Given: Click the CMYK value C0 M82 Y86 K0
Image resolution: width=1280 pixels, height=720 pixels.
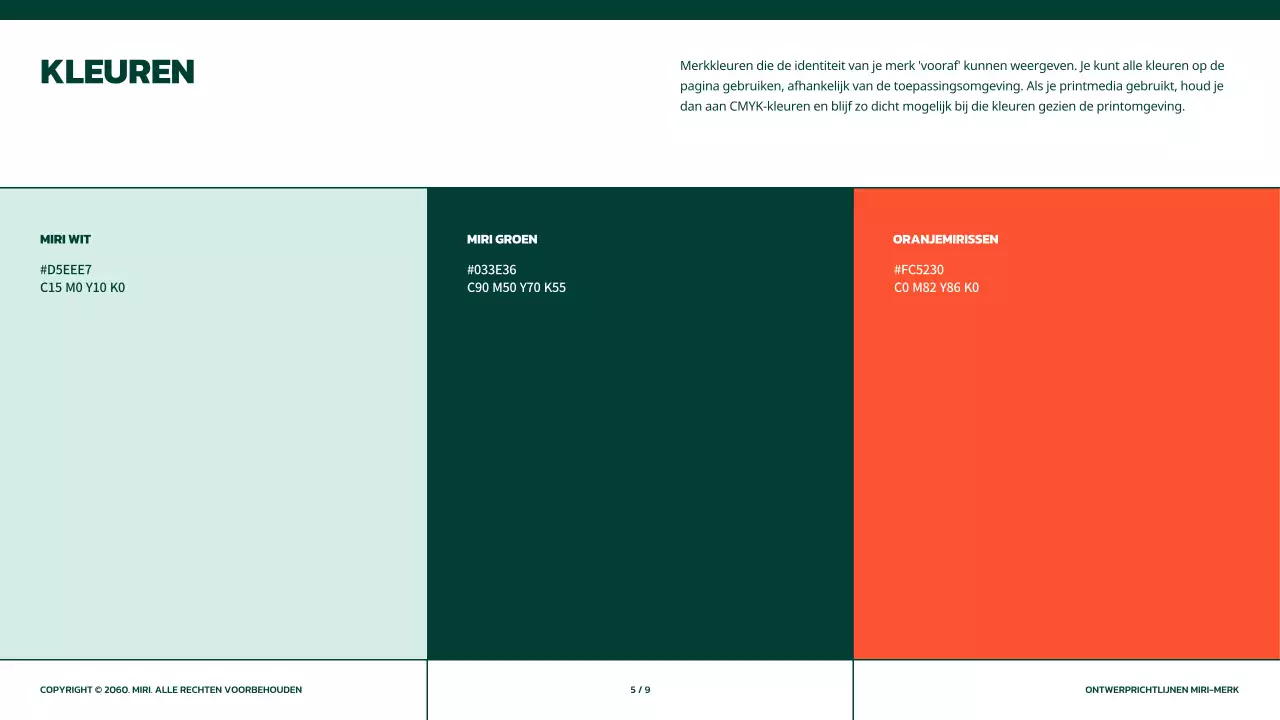Looking at the screenshot, I should [937, 288].
